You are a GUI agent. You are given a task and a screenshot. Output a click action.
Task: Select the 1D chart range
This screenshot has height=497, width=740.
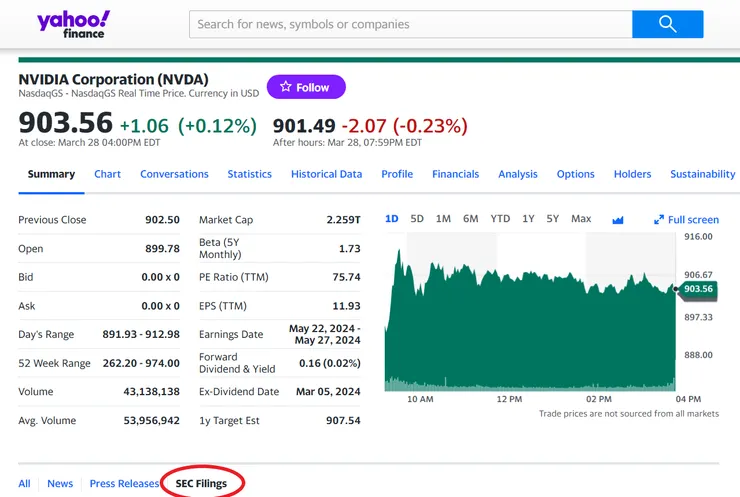pos(392,219)
